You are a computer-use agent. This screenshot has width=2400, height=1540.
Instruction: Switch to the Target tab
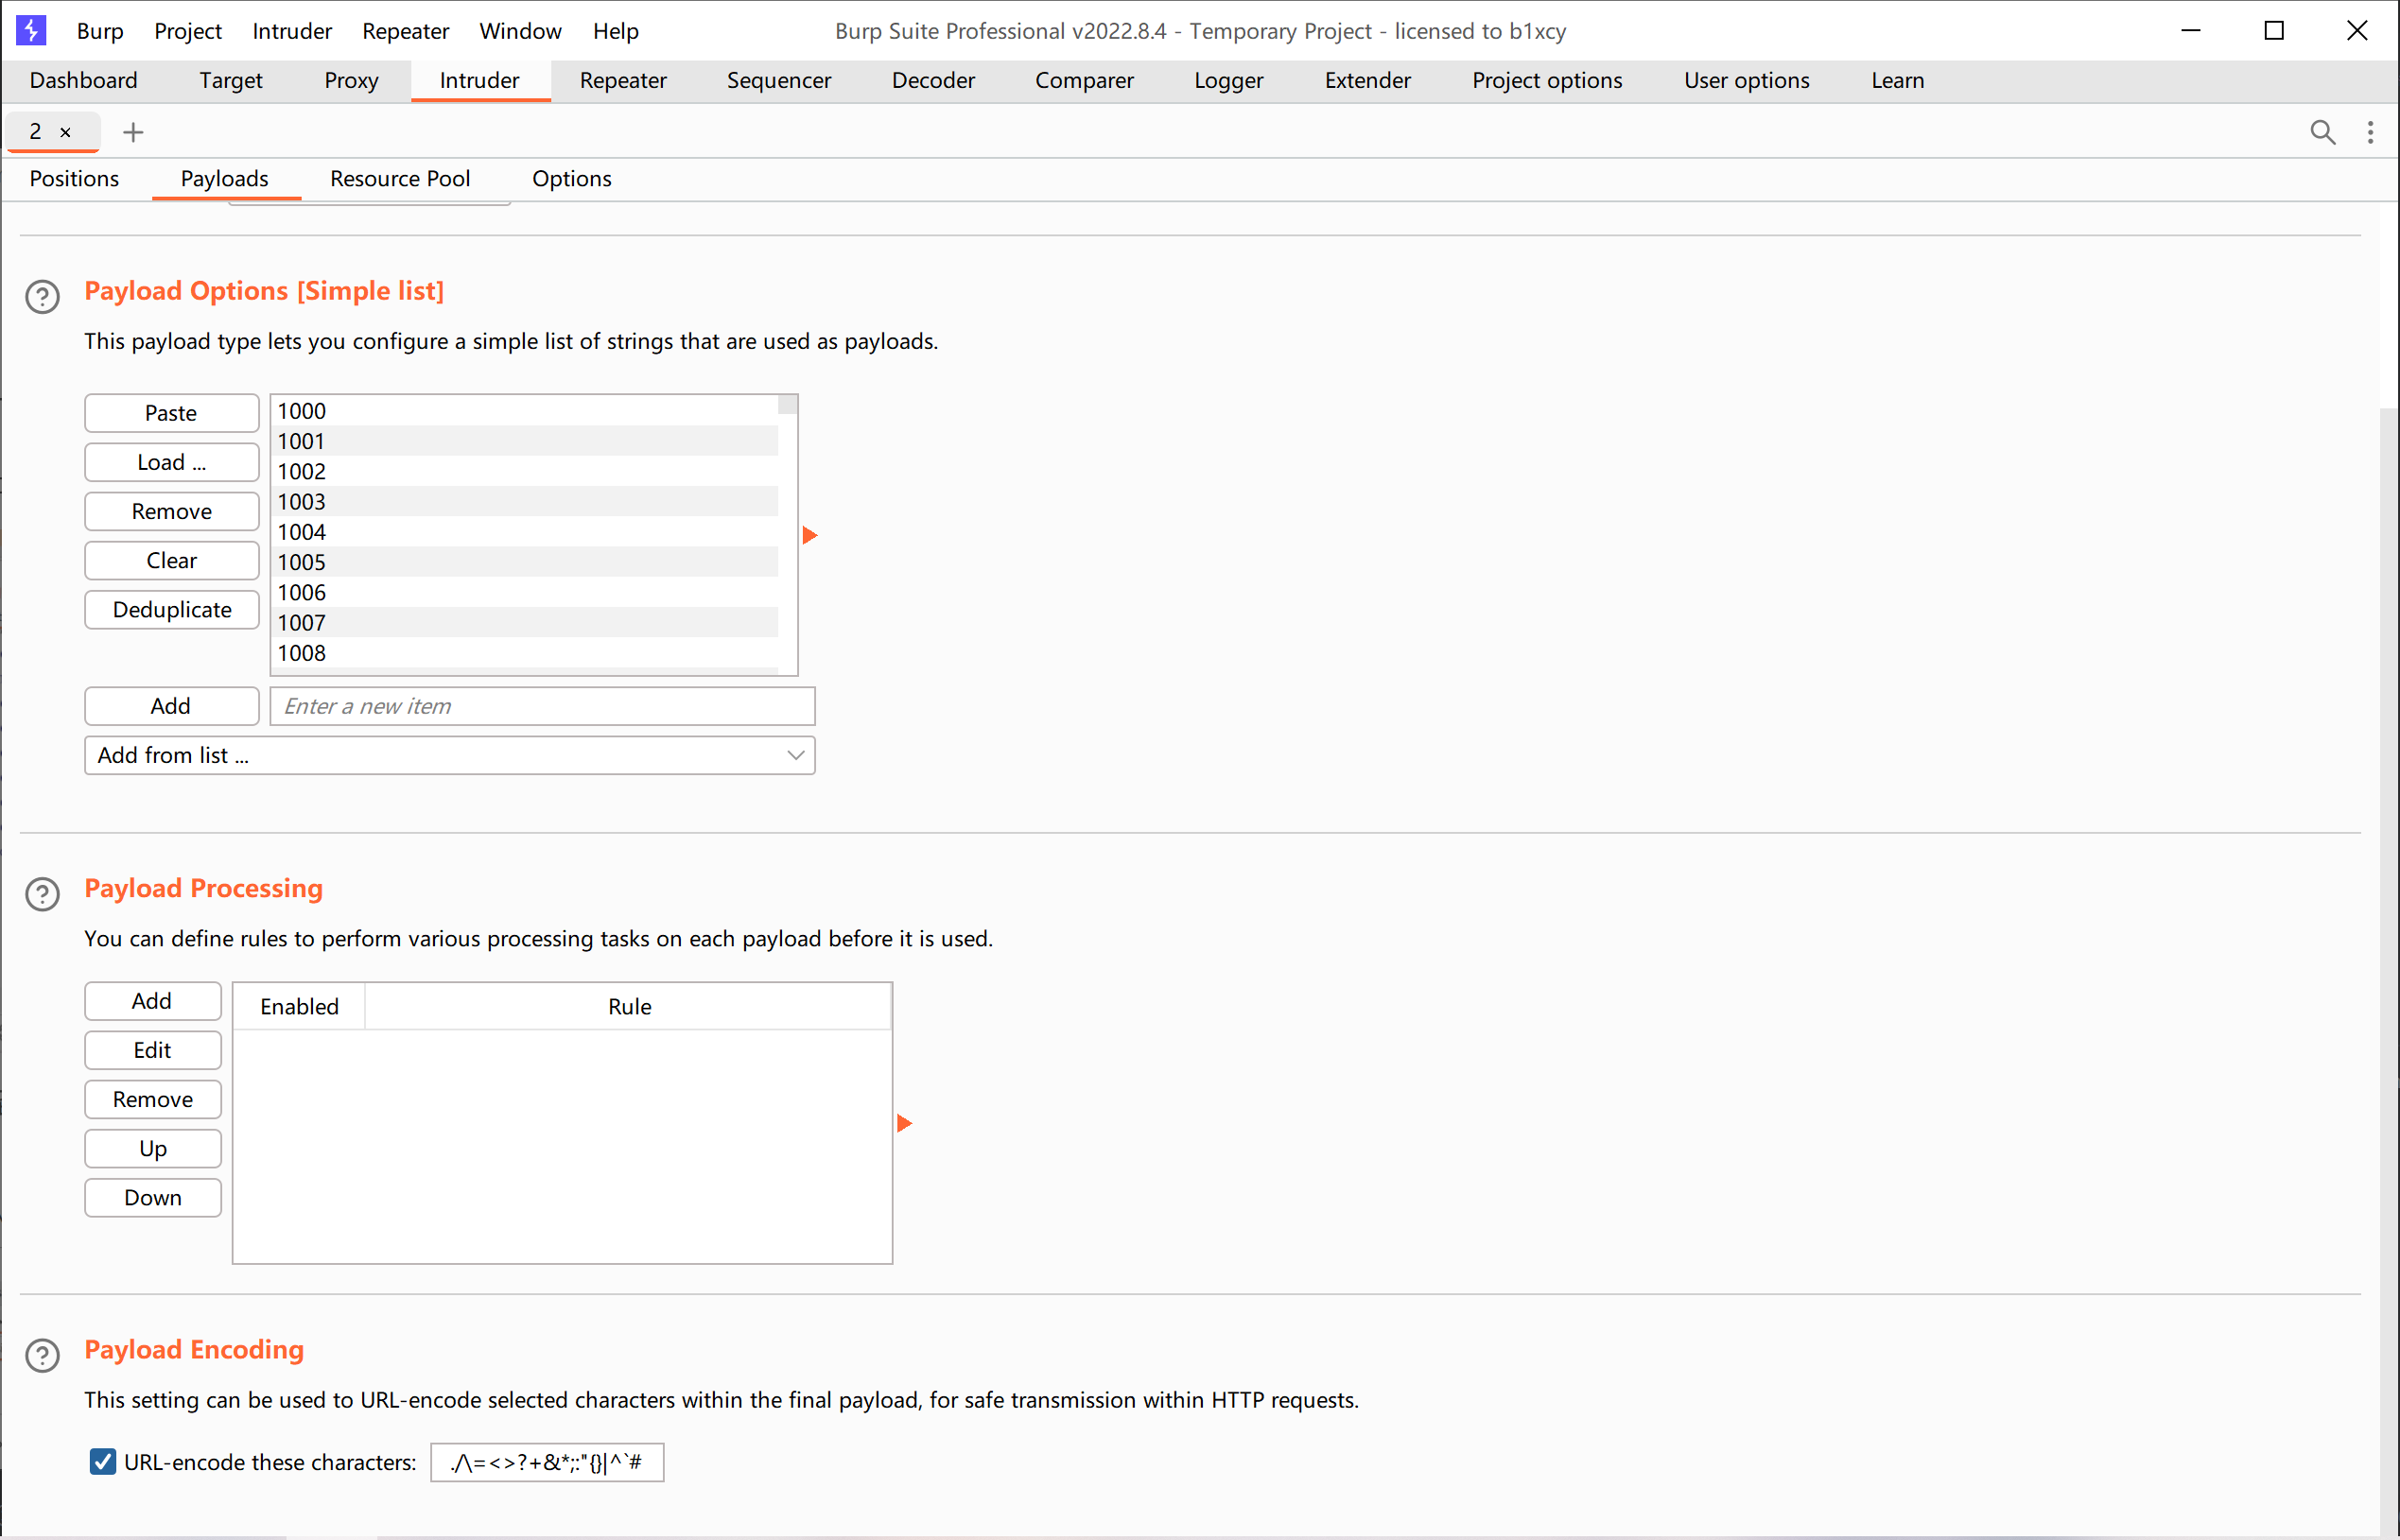tap(231, 80)
